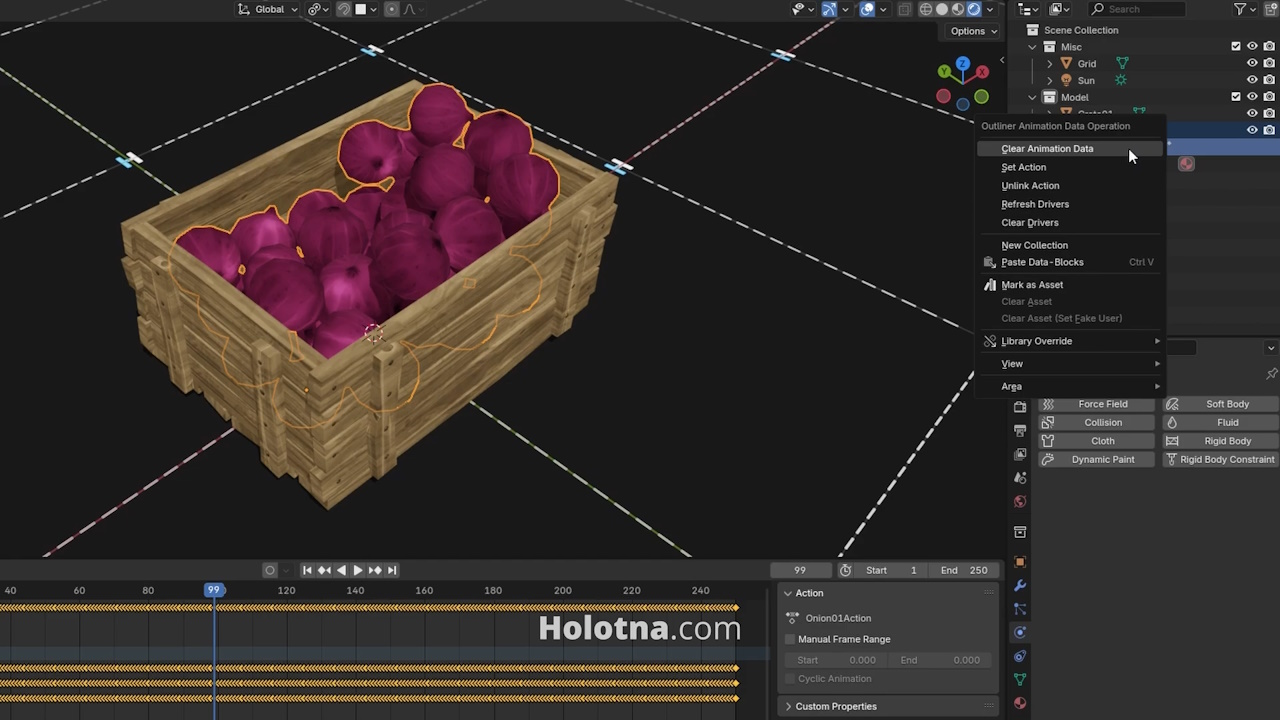Hide Sun object with eye icon
This screenshot has height=720, width=1280.
point(1252,80)
